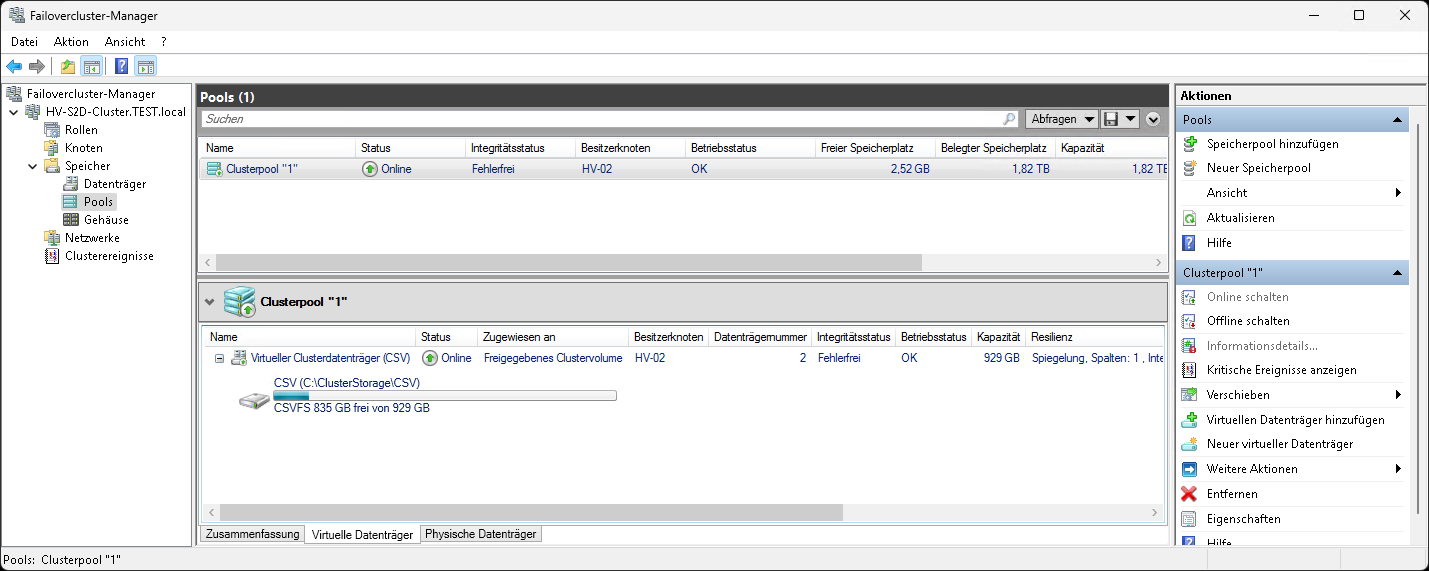This screenshot has width=1429, height=571.
Task: Click Neuer Speicherpool action
Action: 1258,168
